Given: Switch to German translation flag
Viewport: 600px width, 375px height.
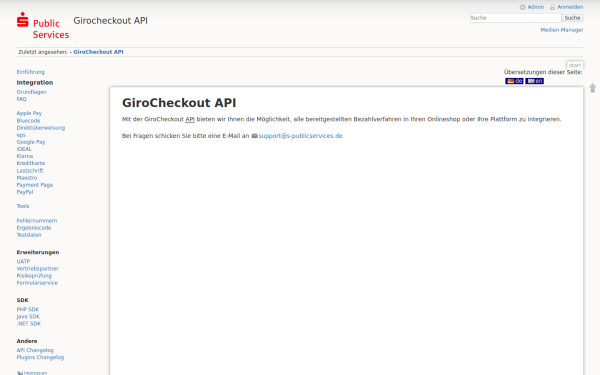Looking at the screenshot, I should (514, 81).
